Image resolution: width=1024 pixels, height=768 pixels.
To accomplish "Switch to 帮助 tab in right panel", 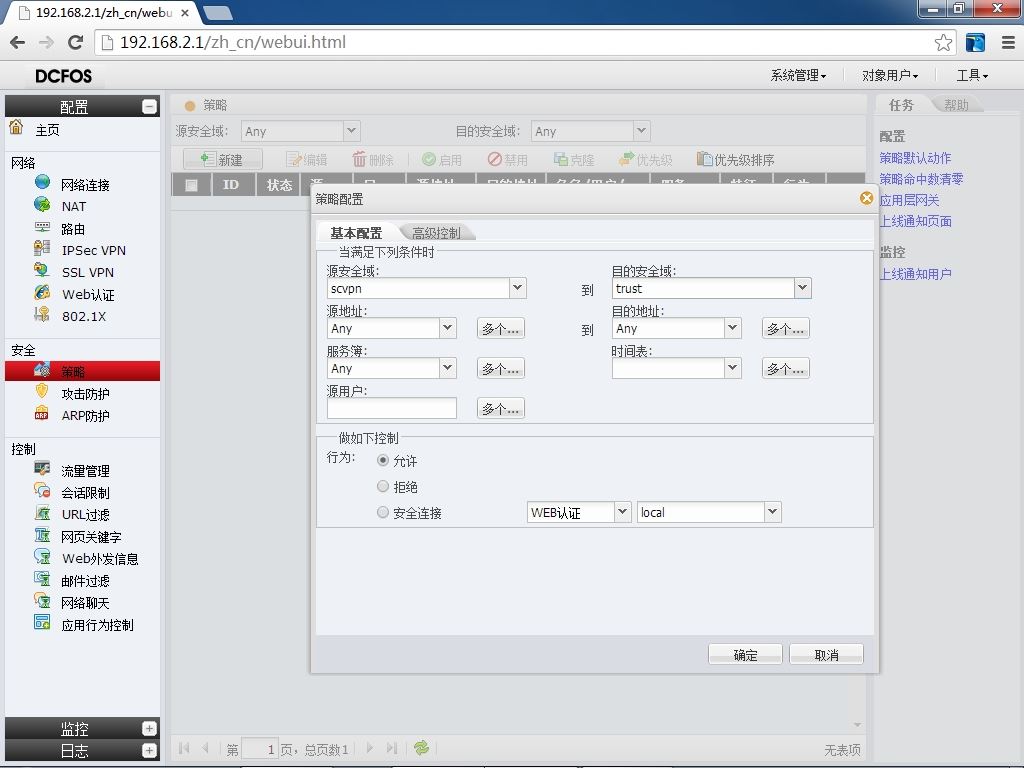I will 956,104.
